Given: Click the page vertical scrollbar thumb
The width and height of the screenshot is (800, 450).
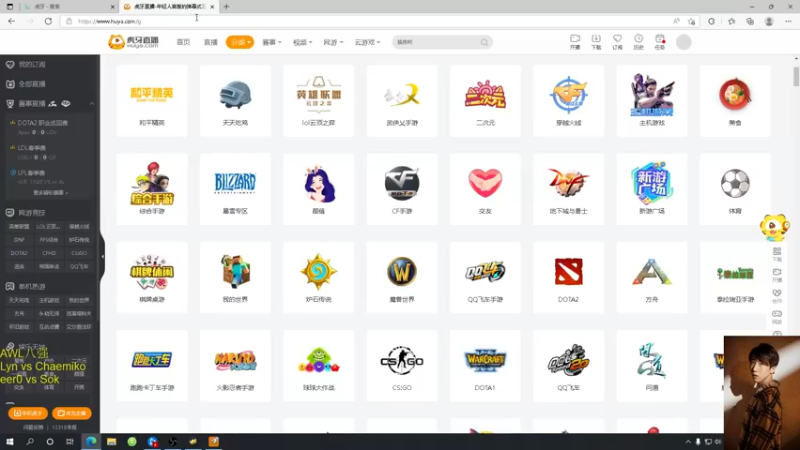Looking at the screenshot, I should click(x=796, y=76).
